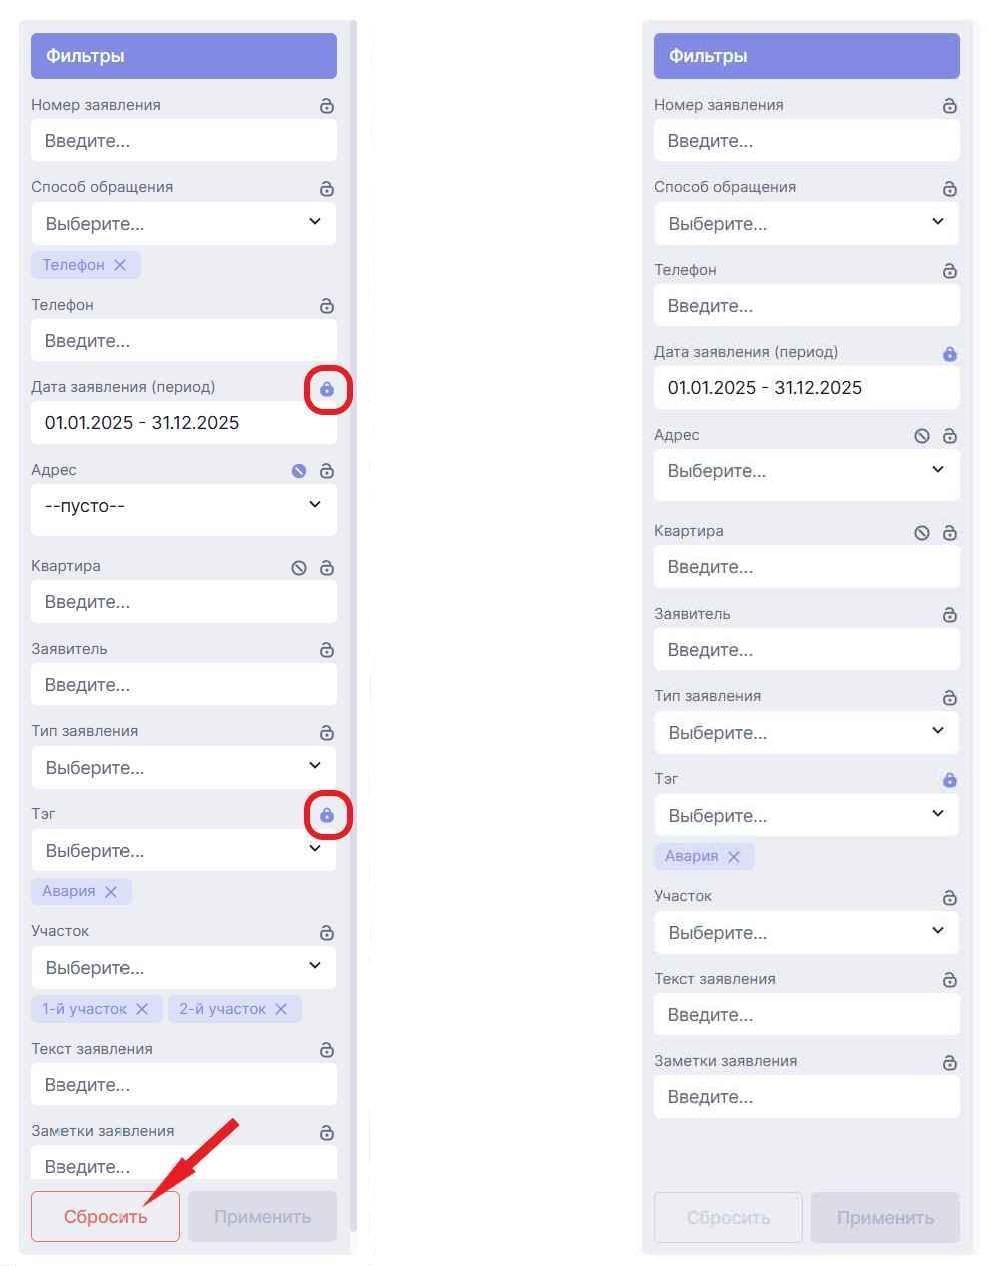
Task: Remove the "1-й участок" filter chip
Action: coord(142,1009)
